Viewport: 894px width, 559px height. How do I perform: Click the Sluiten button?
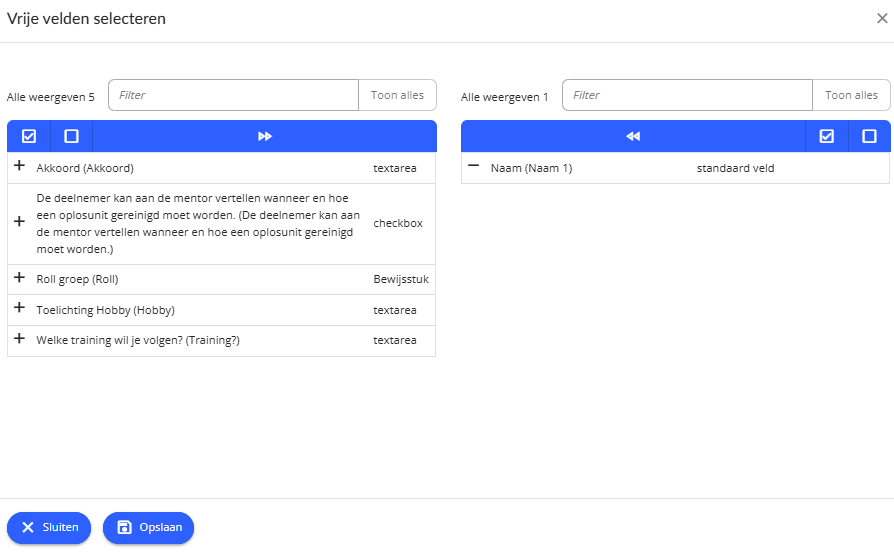coord(49,528)
